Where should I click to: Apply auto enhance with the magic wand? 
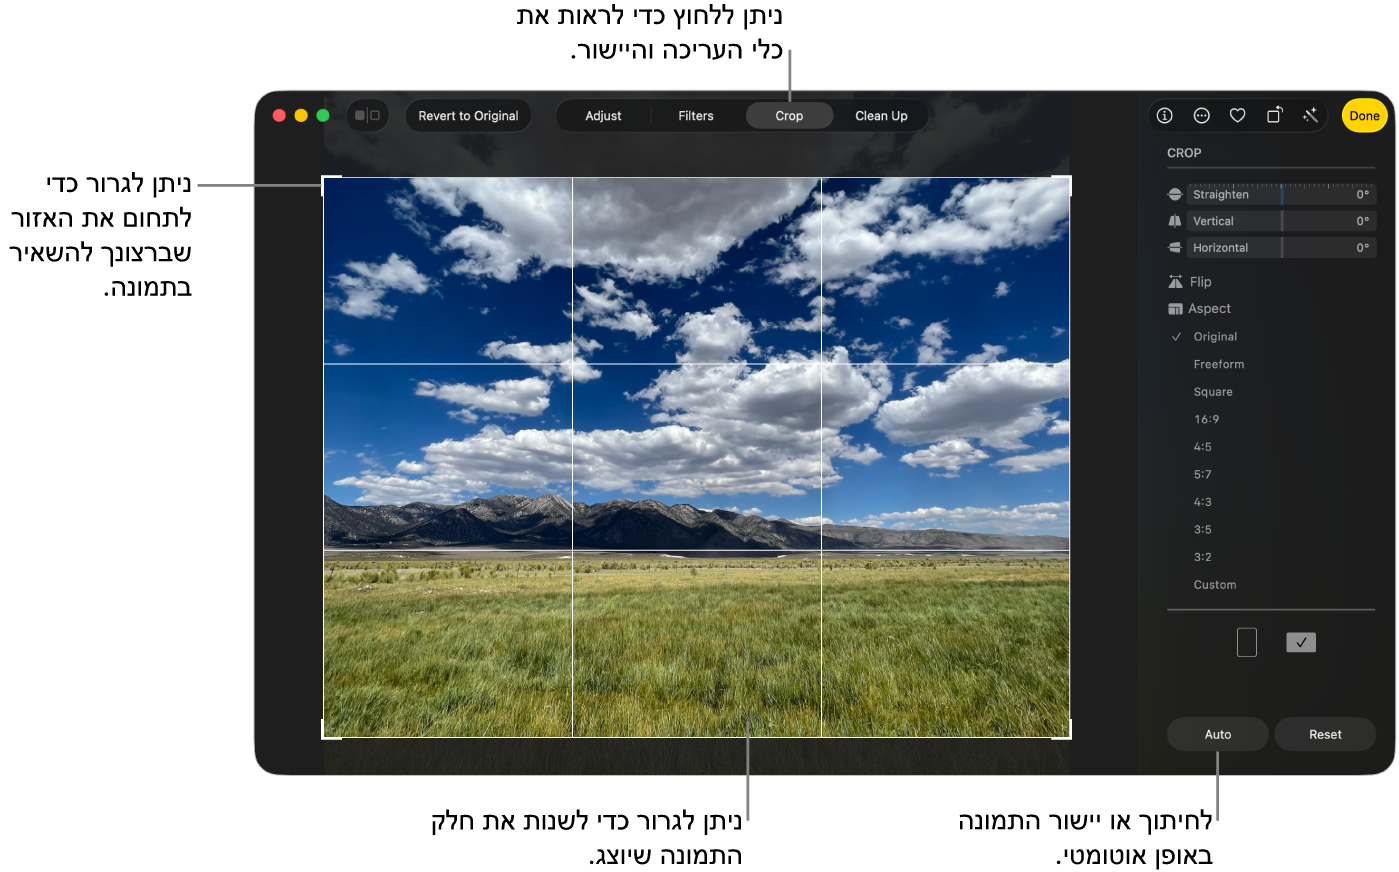(1311, 116)
